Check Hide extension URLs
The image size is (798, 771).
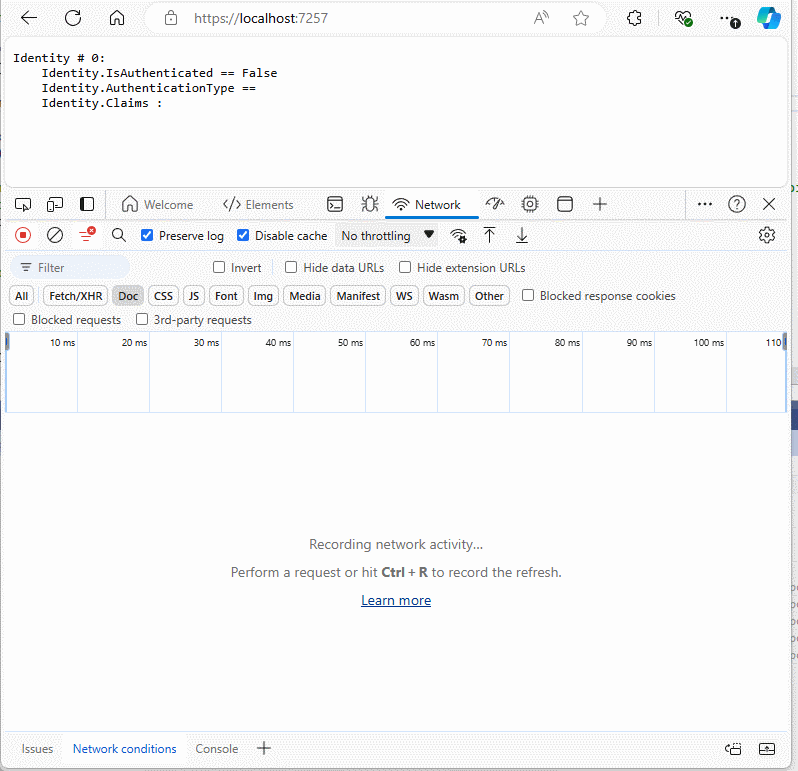pos(405,267)
